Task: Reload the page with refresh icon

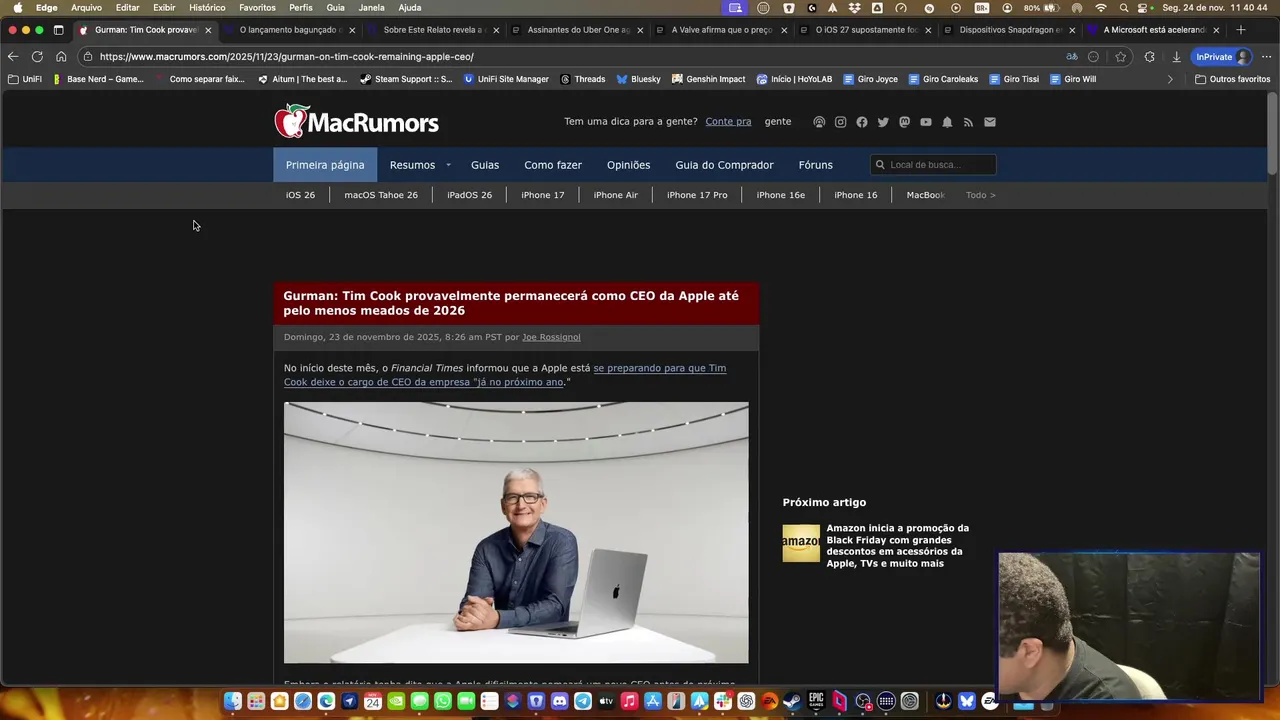Action: coord(37,57)
